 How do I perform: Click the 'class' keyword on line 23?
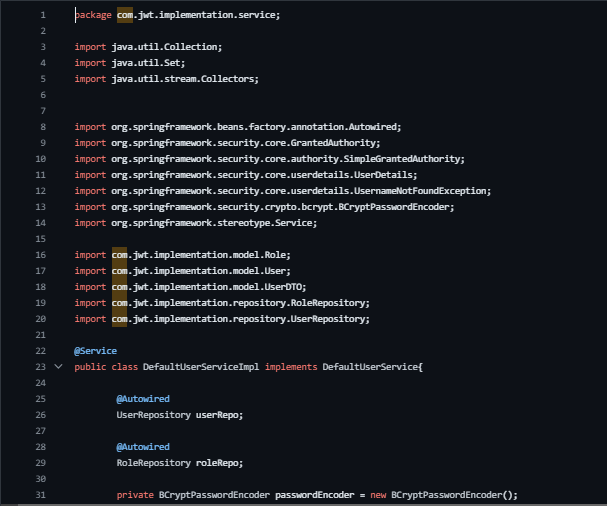coord(125,367)
